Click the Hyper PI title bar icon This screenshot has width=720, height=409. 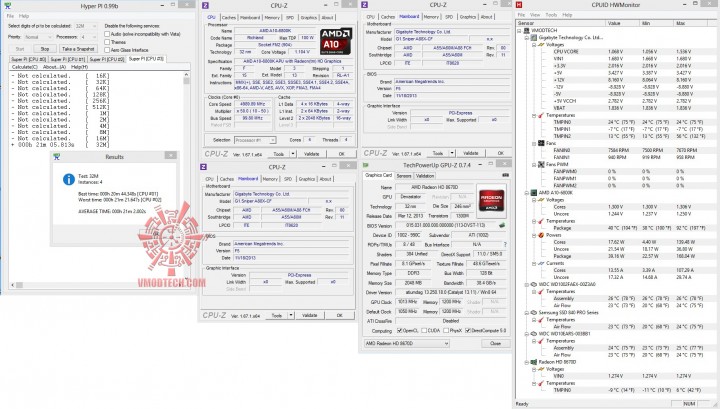pos(7,5)
